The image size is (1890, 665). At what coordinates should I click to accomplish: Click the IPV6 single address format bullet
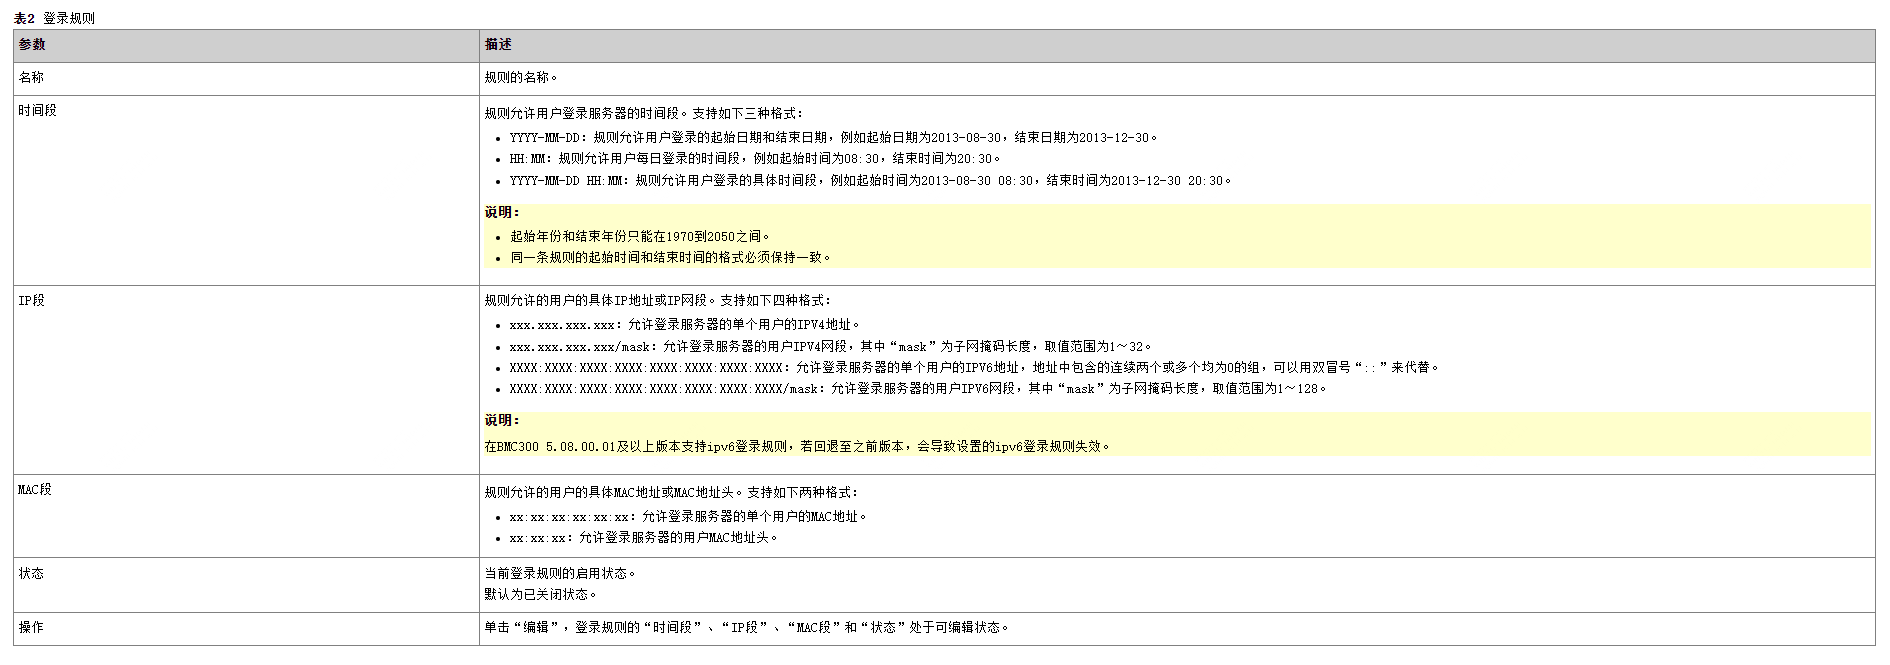[973, 368]
